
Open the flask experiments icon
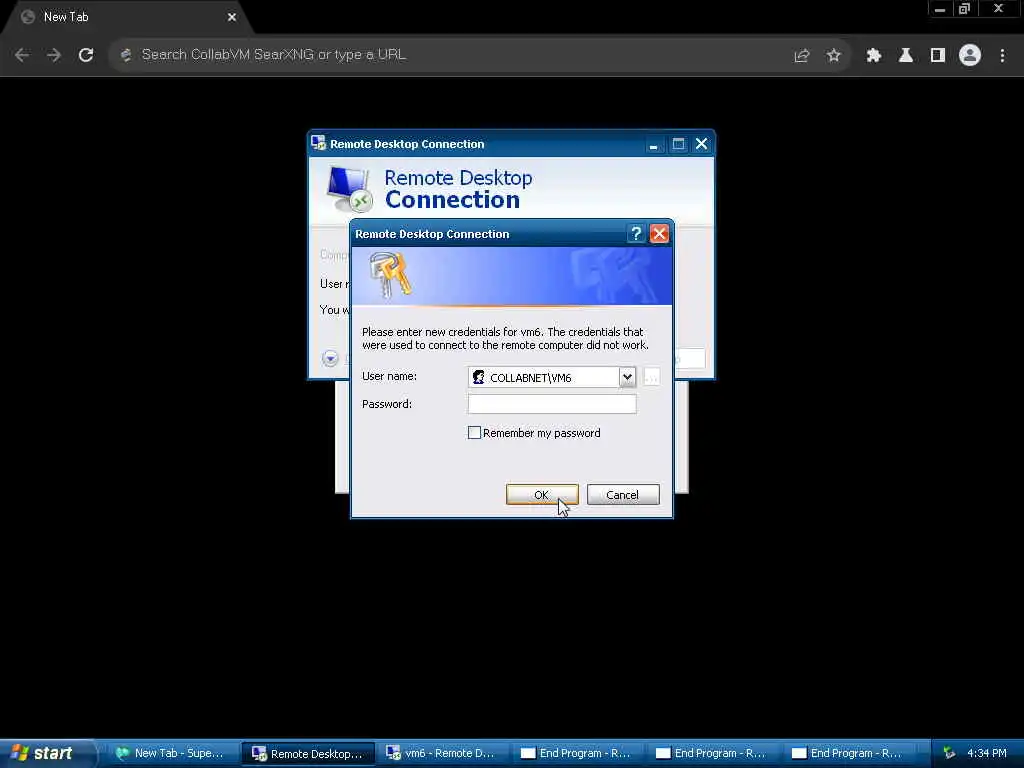[x=906, y=56]
